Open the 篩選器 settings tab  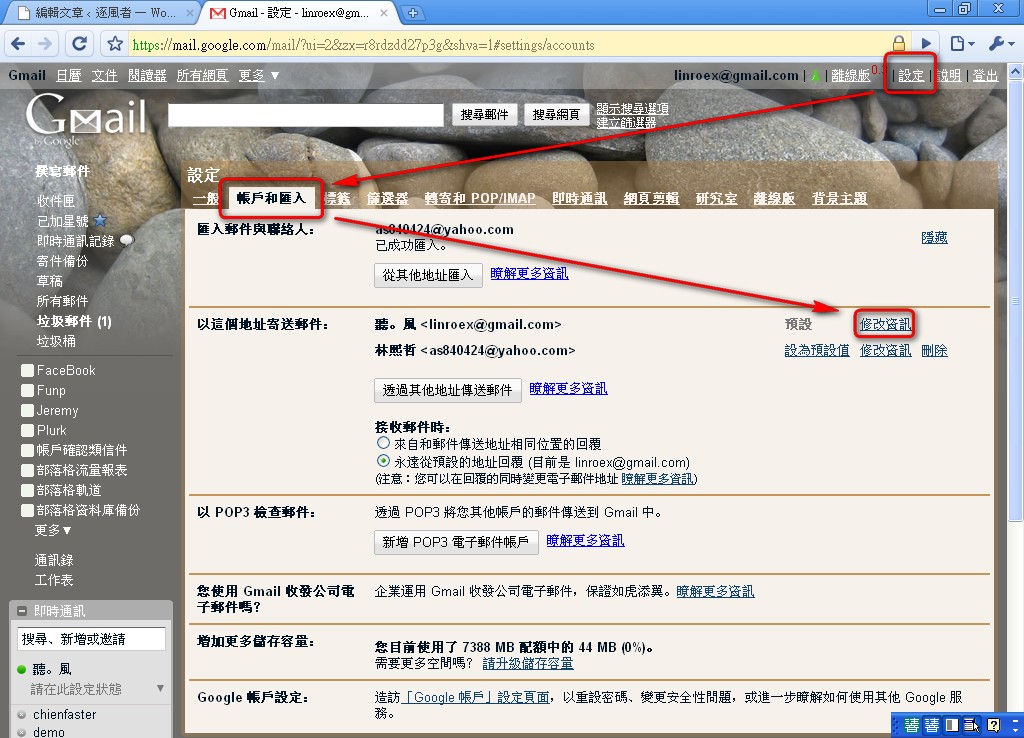tap(387, 199)
